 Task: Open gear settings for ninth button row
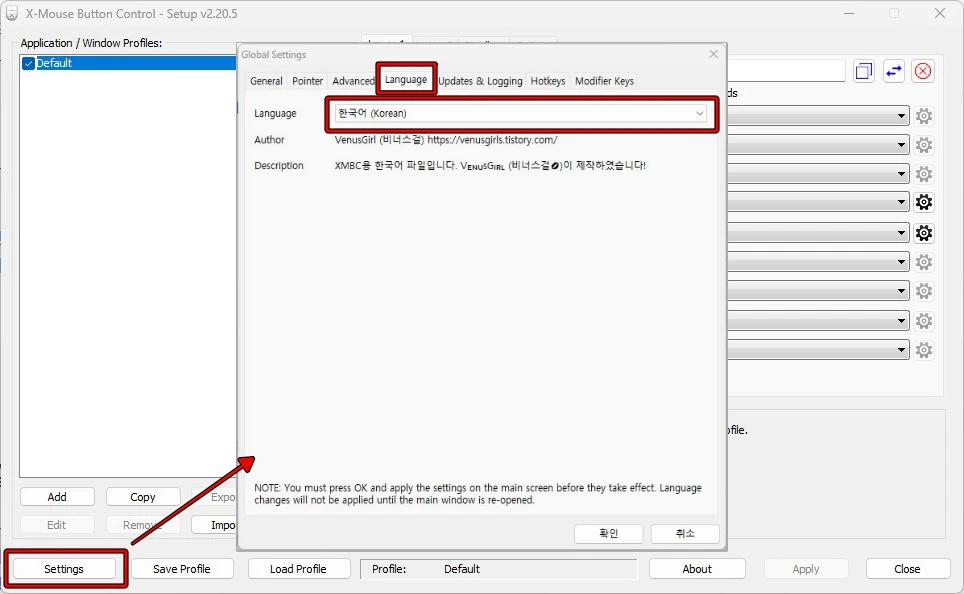coord(923,350)
